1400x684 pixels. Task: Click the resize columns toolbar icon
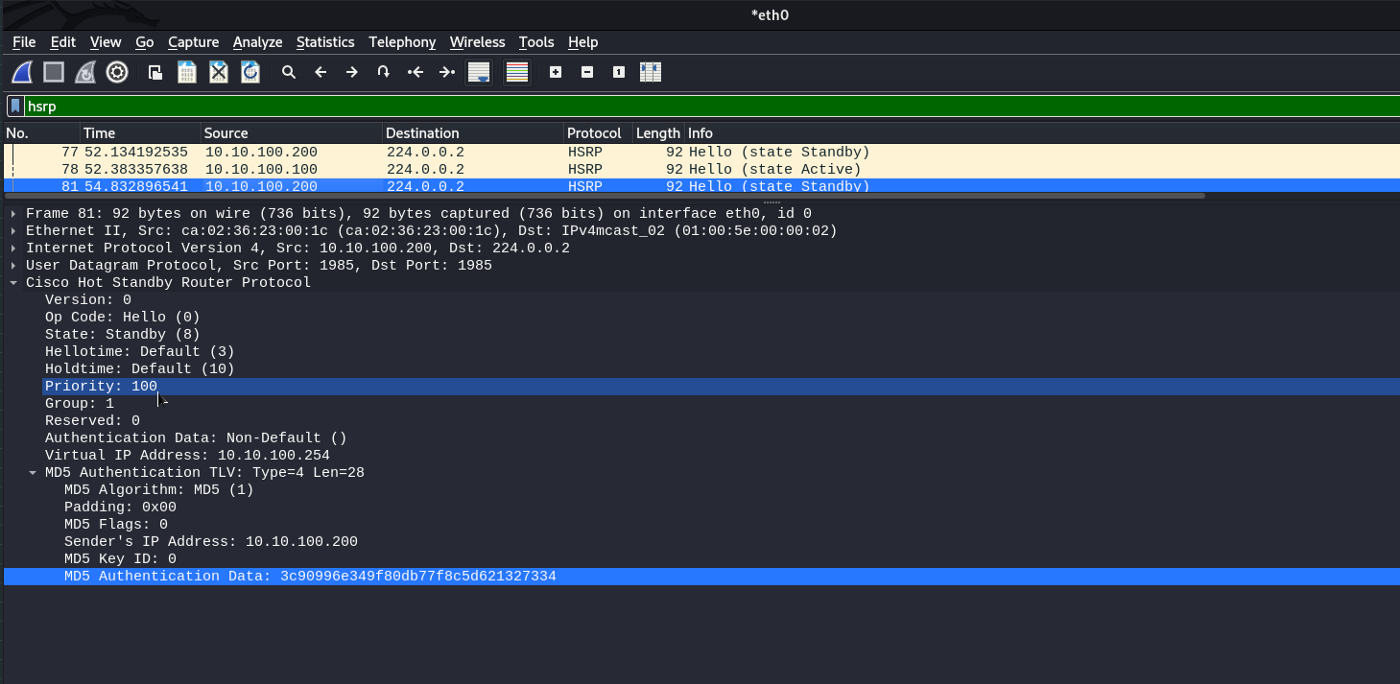click(651, 72)
